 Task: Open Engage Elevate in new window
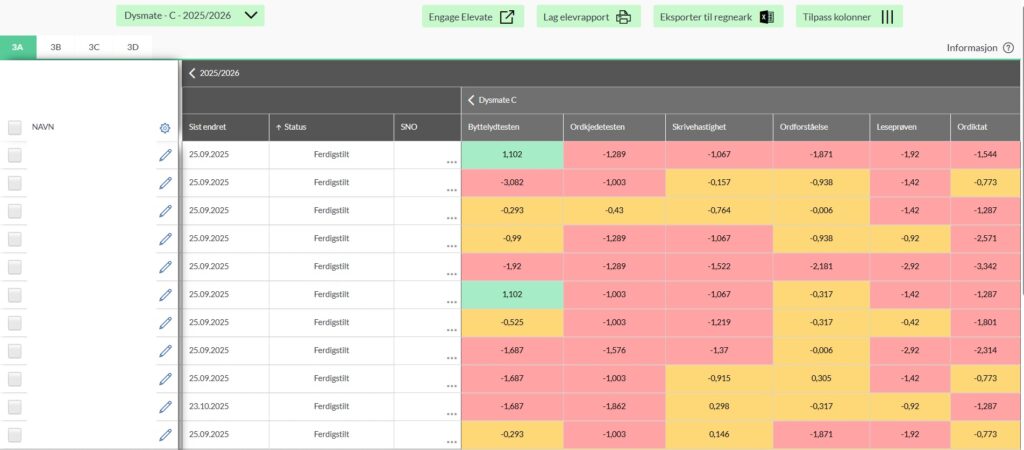coord(472,17)
